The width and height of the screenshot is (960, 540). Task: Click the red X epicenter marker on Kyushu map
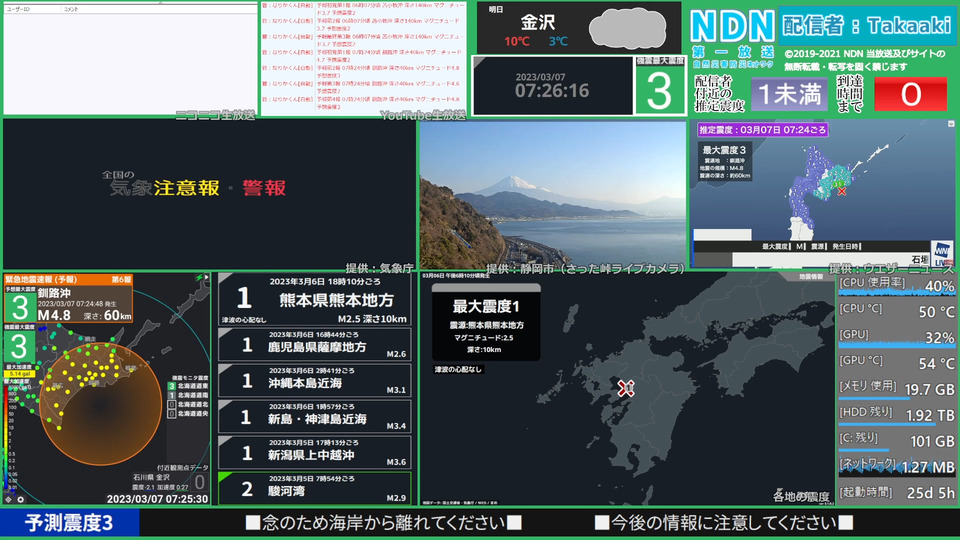click(625, 388)
